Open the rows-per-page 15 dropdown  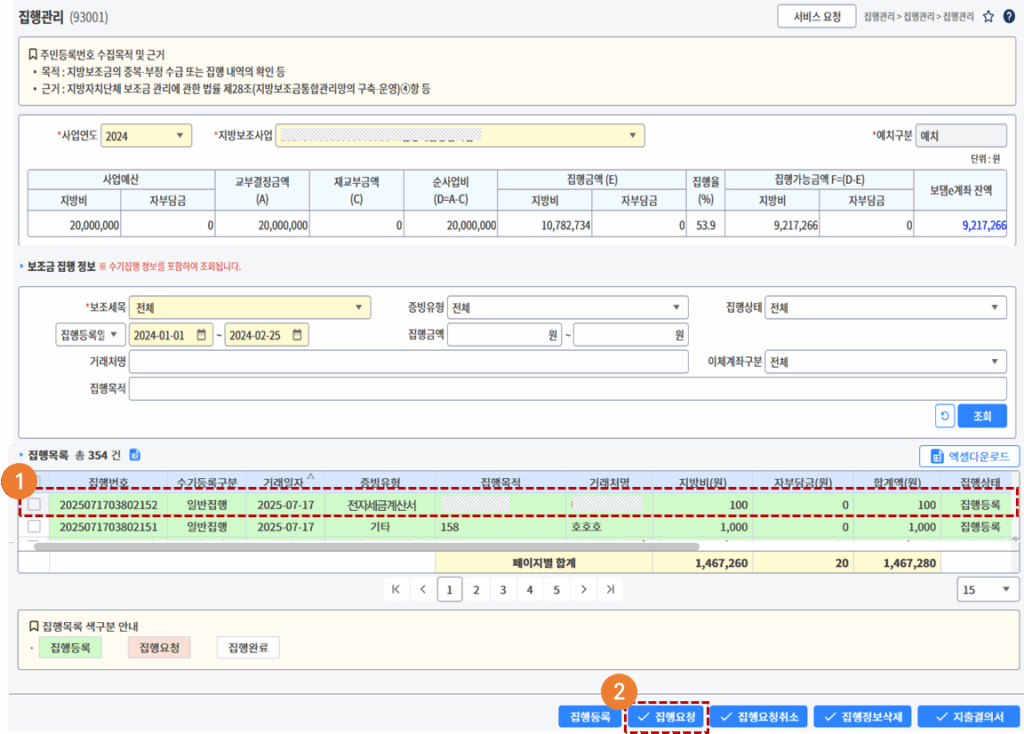pos(987,590)
